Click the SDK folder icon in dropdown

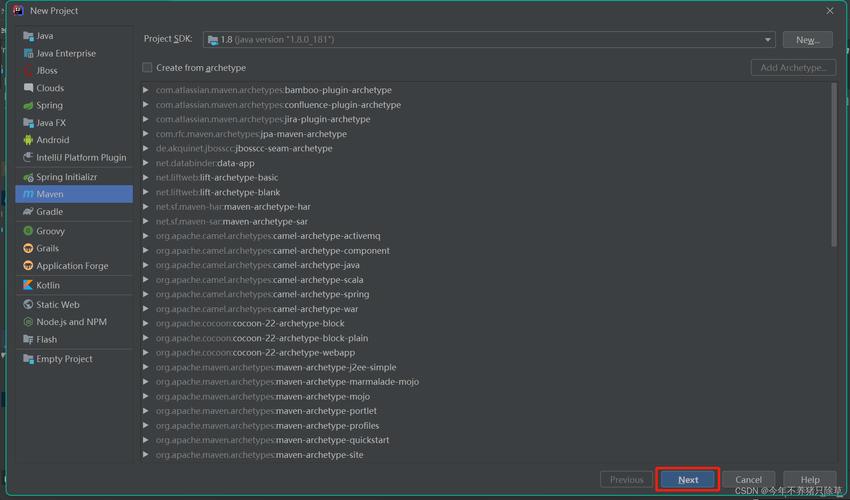point(213,40)
